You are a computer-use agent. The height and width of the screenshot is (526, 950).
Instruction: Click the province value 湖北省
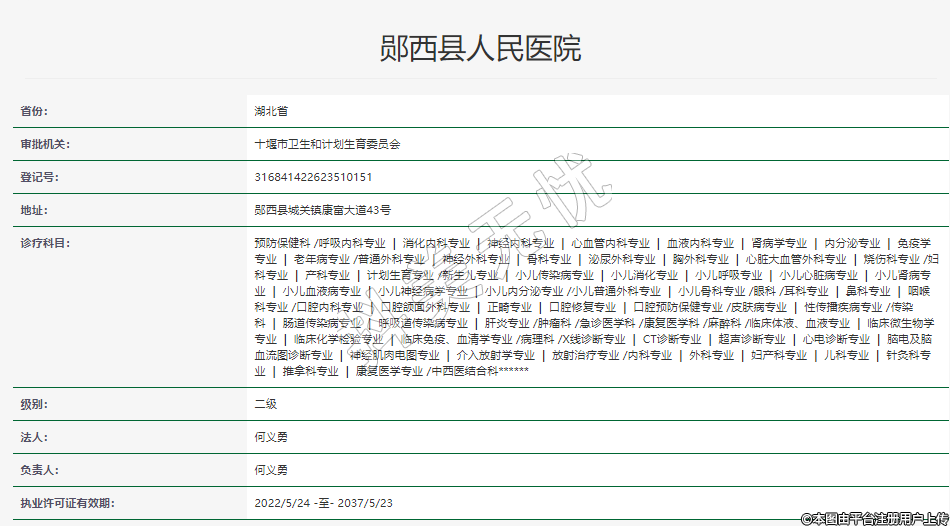pyautogui.click(x=271, y=111)
